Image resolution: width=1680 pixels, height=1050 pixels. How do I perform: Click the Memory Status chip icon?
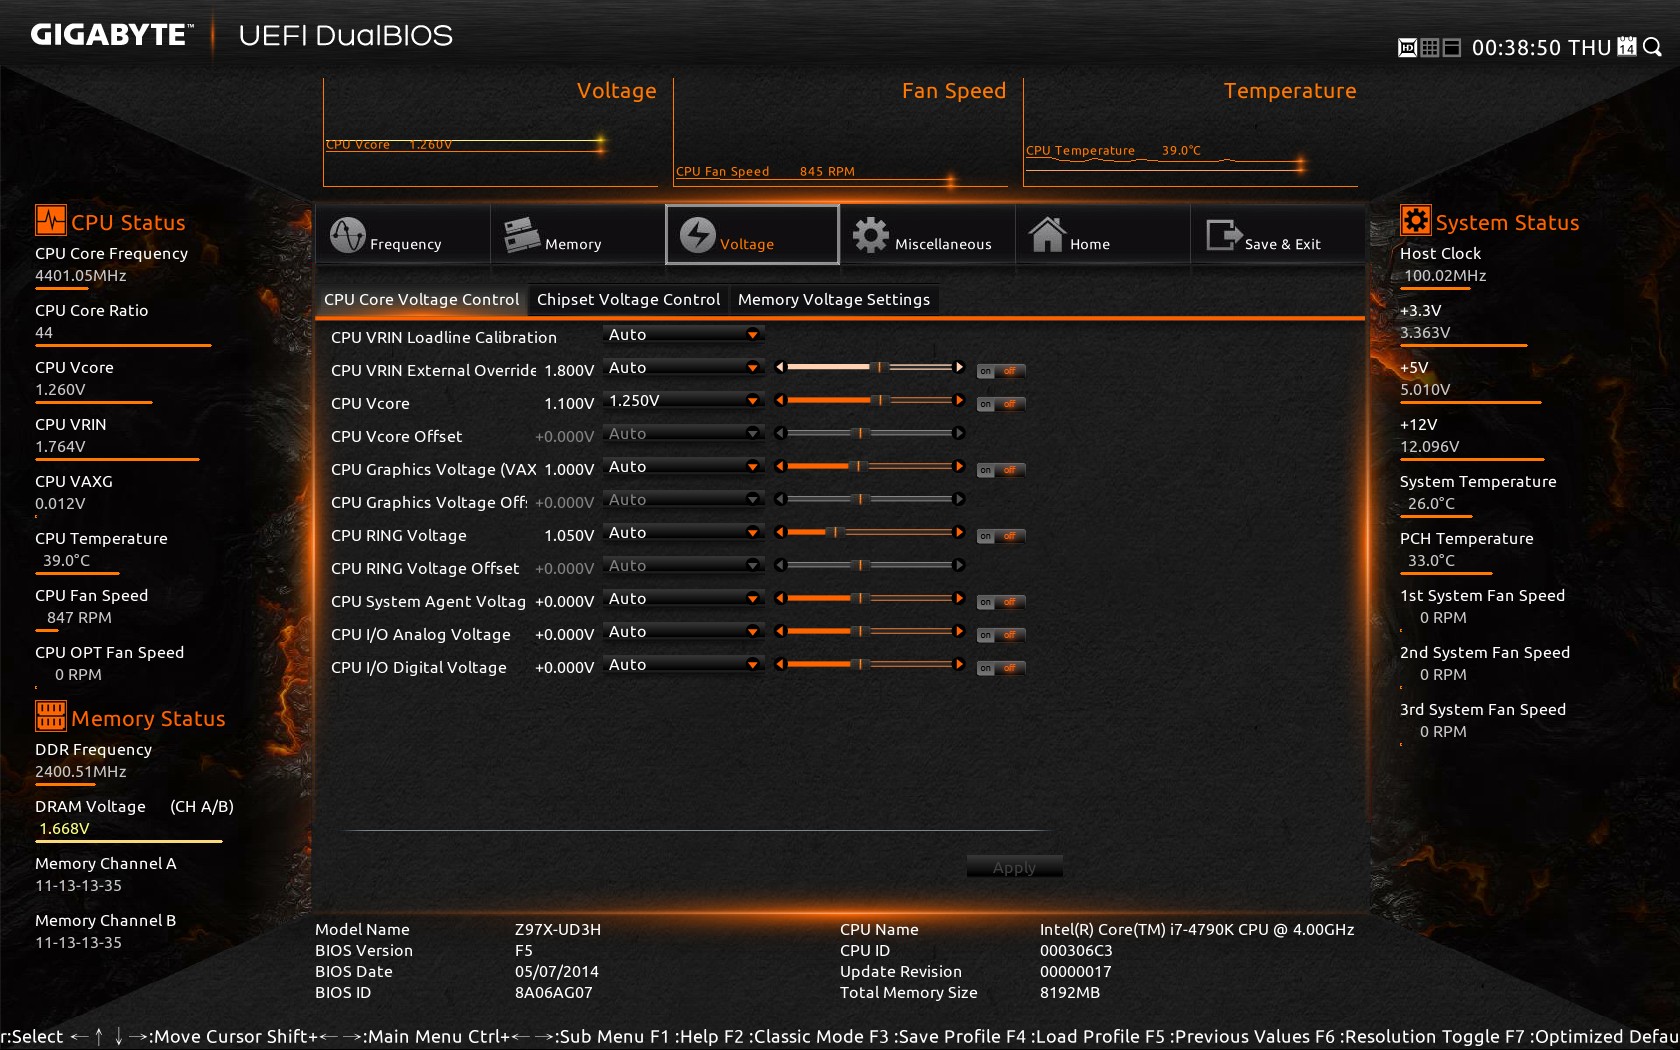[x=51, y=716]
